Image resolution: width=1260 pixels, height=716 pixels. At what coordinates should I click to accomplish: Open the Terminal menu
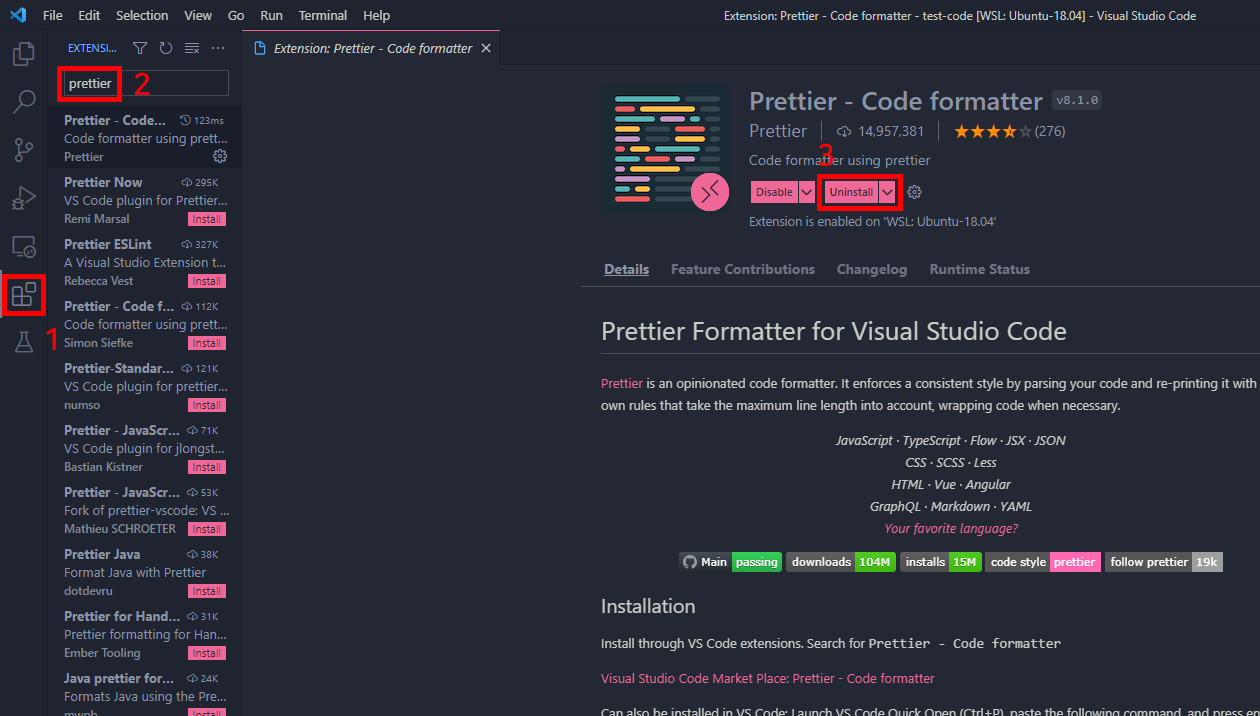323,15
